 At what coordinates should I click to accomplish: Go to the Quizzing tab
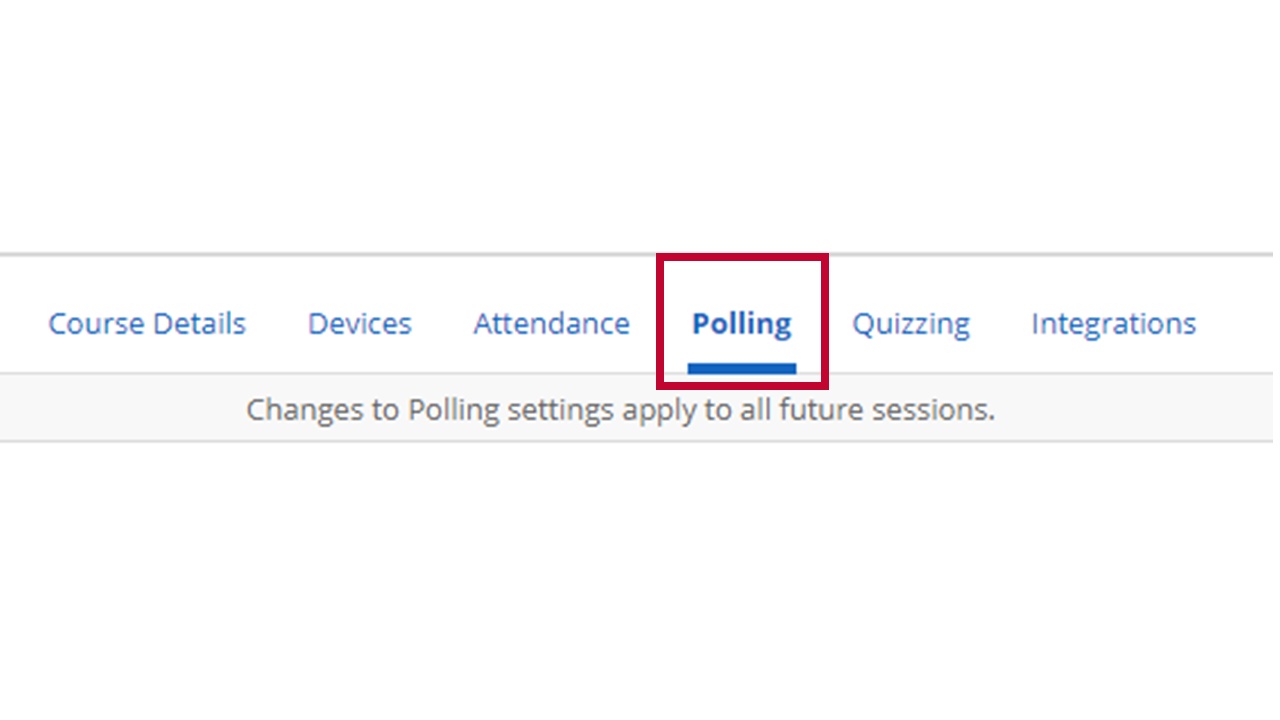911,325
